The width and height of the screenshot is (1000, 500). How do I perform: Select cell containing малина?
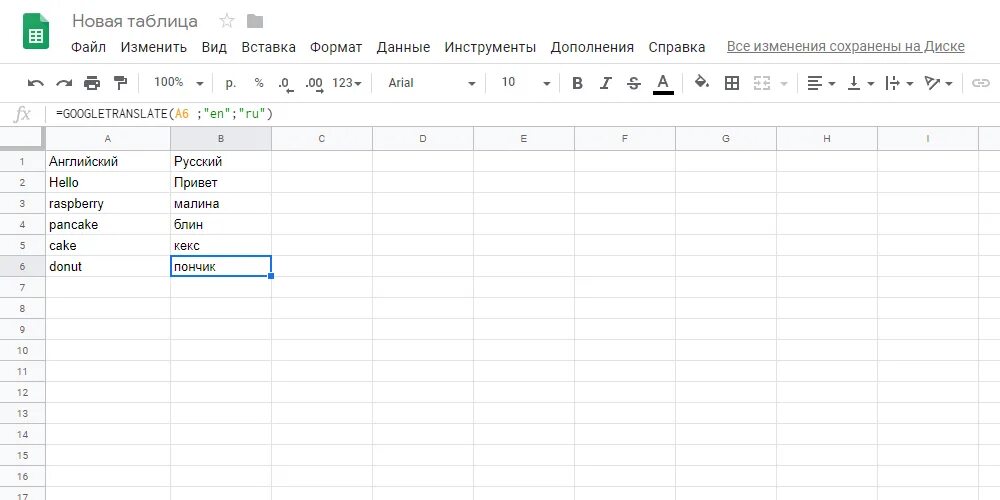221,203
